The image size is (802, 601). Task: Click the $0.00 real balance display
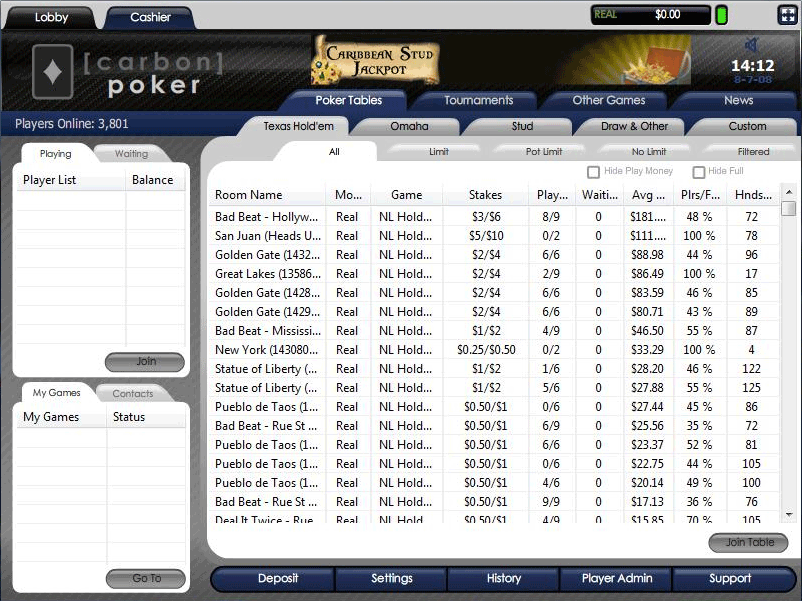click(650, 15)
